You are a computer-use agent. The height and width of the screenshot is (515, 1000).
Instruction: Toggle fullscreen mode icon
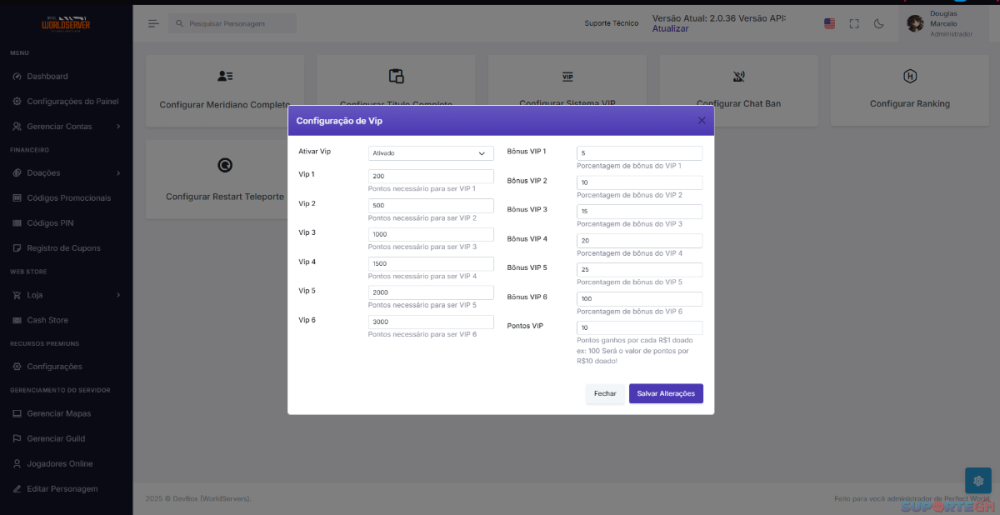854,23
